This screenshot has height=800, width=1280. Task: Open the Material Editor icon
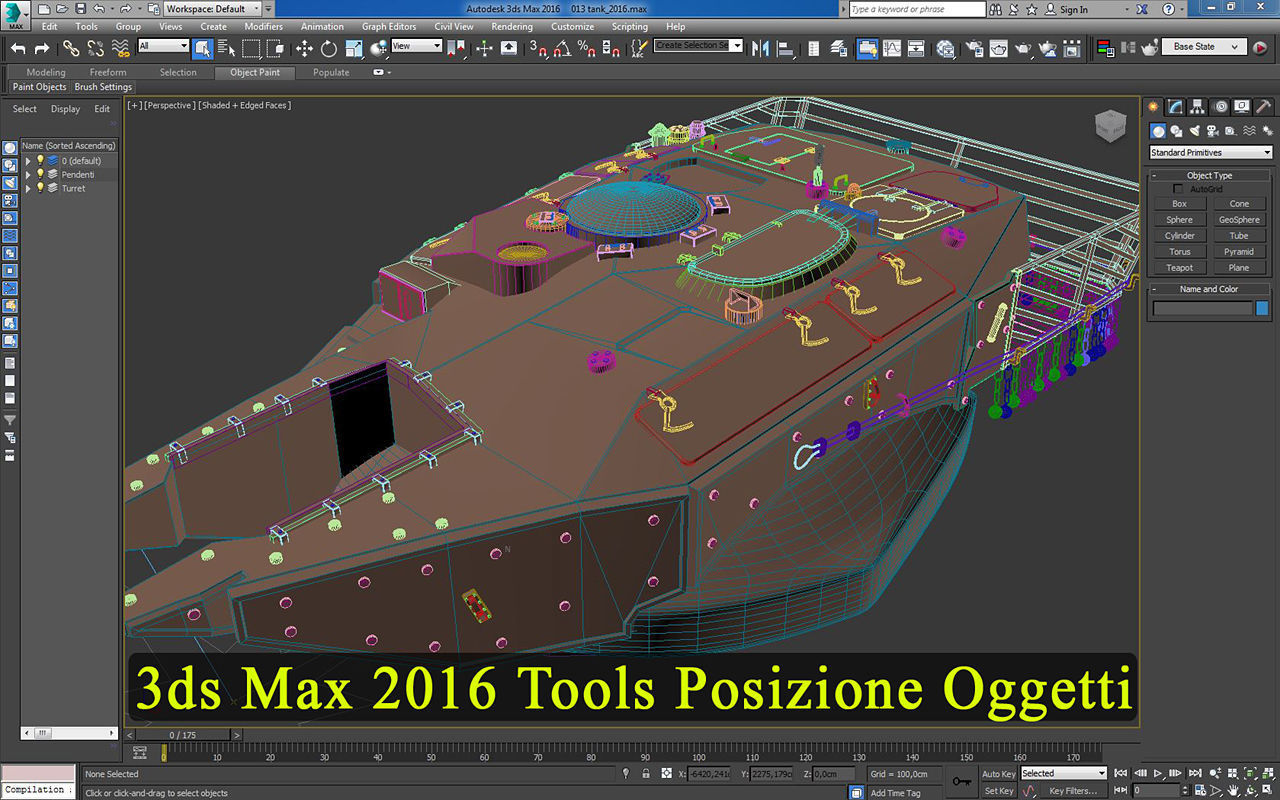945,48
